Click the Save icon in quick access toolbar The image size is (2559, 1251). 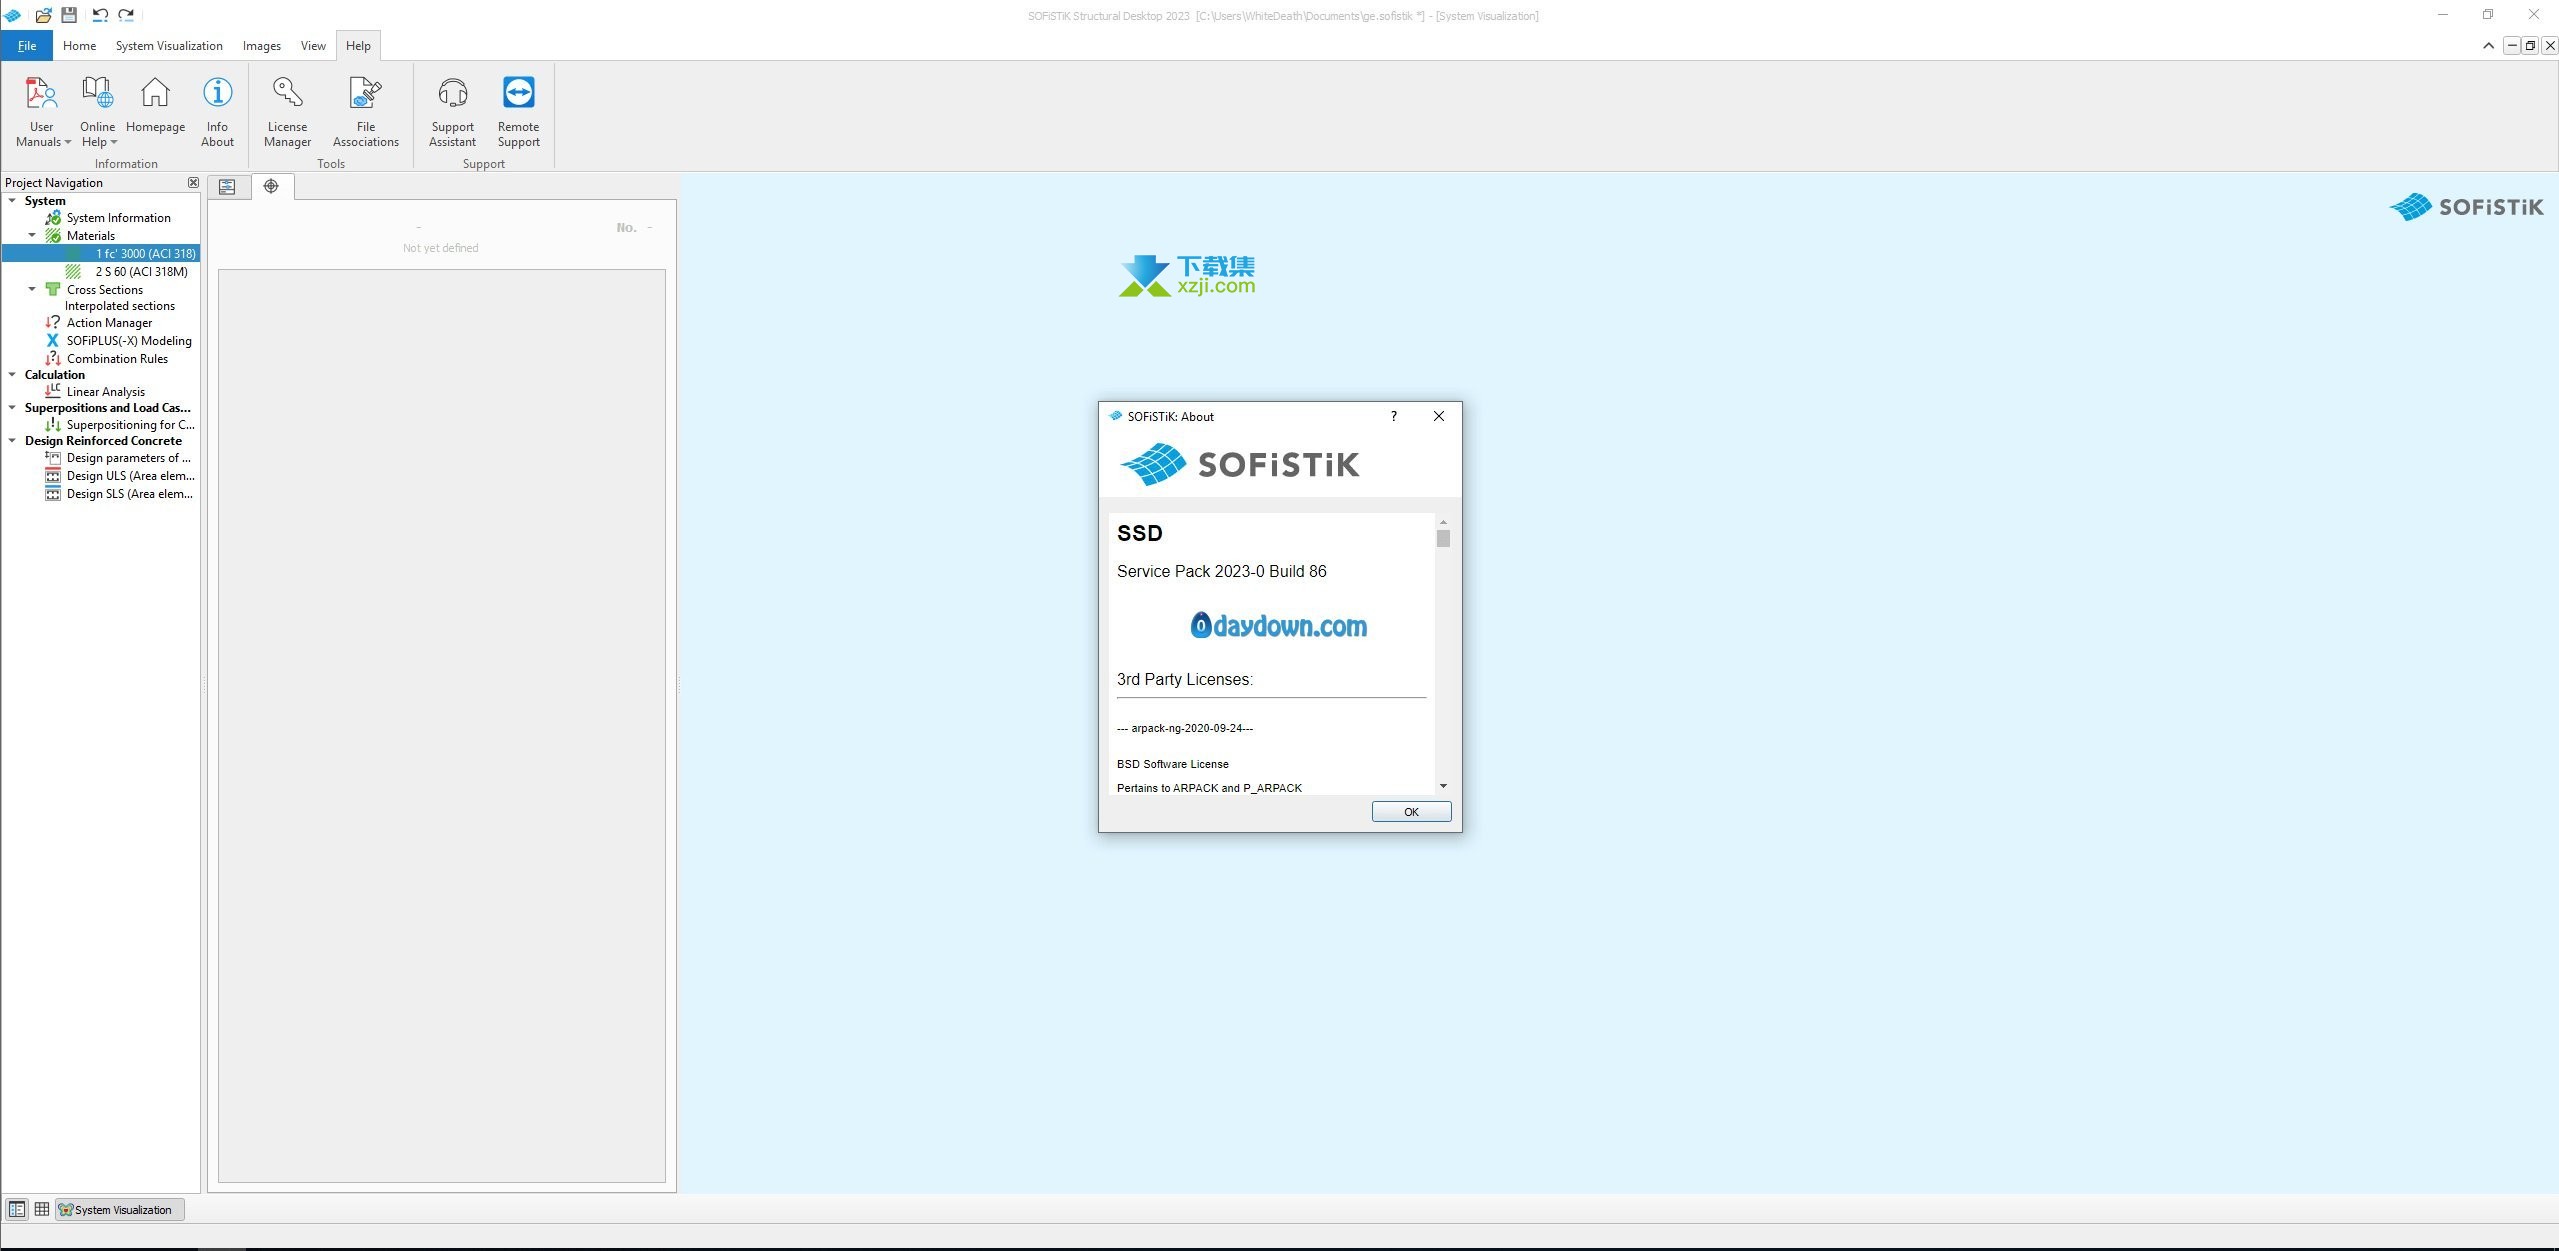point(69,15)
